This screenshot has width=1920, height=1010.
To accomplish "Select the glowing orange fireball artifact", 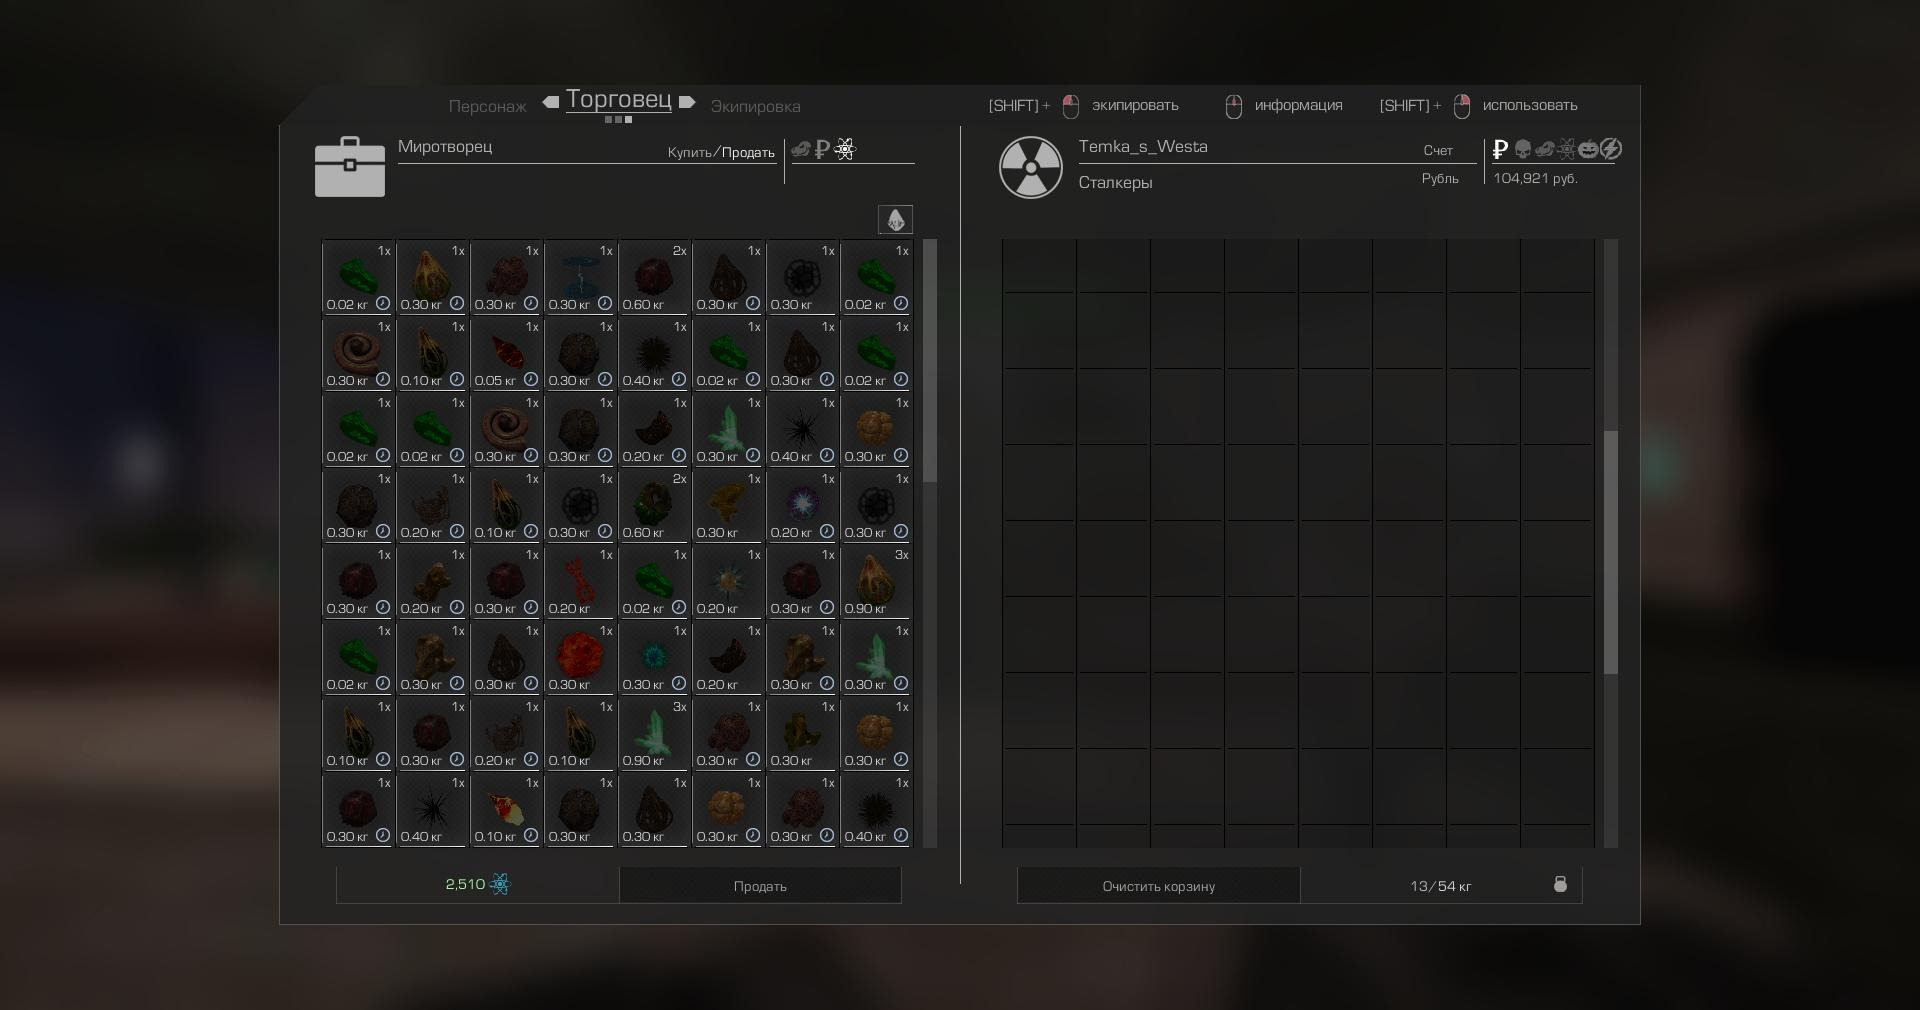I will click(580, 657).
